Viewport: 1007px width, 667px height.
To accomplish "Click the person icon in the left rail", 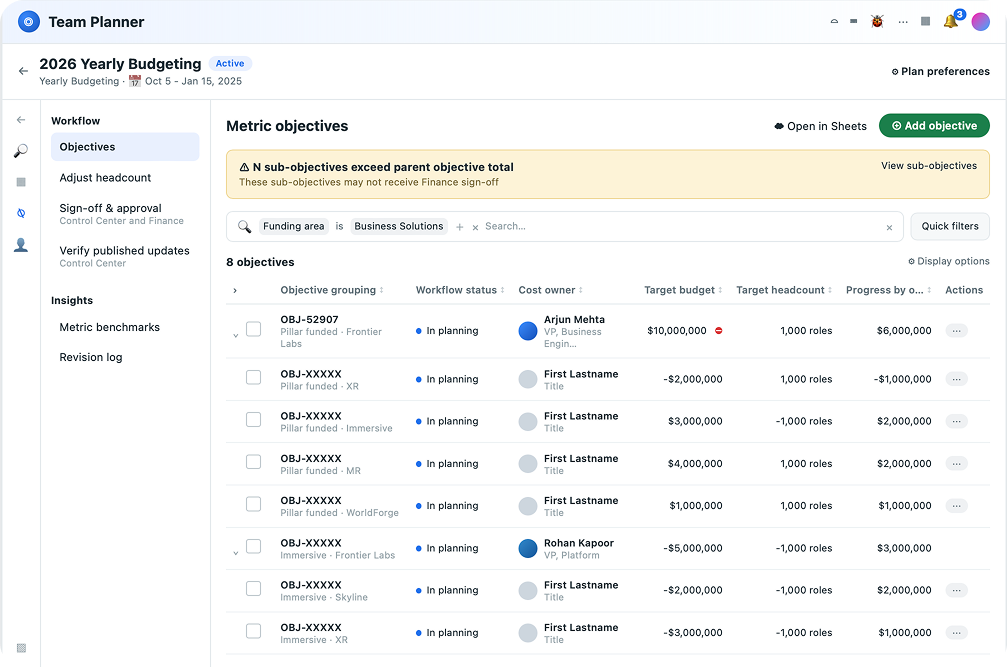I will 21,245.
